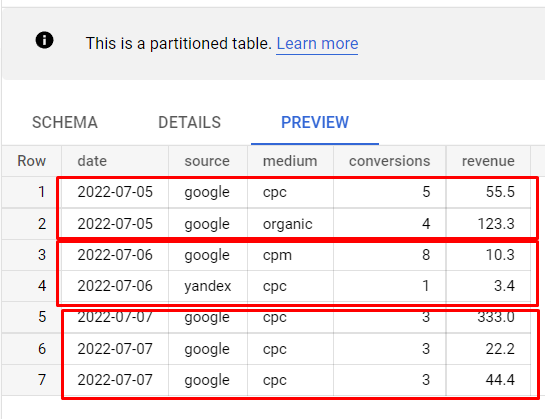The height and width of the screenshot is (419, 545).
Task: Click row number 4
Action: coord(42,286)
